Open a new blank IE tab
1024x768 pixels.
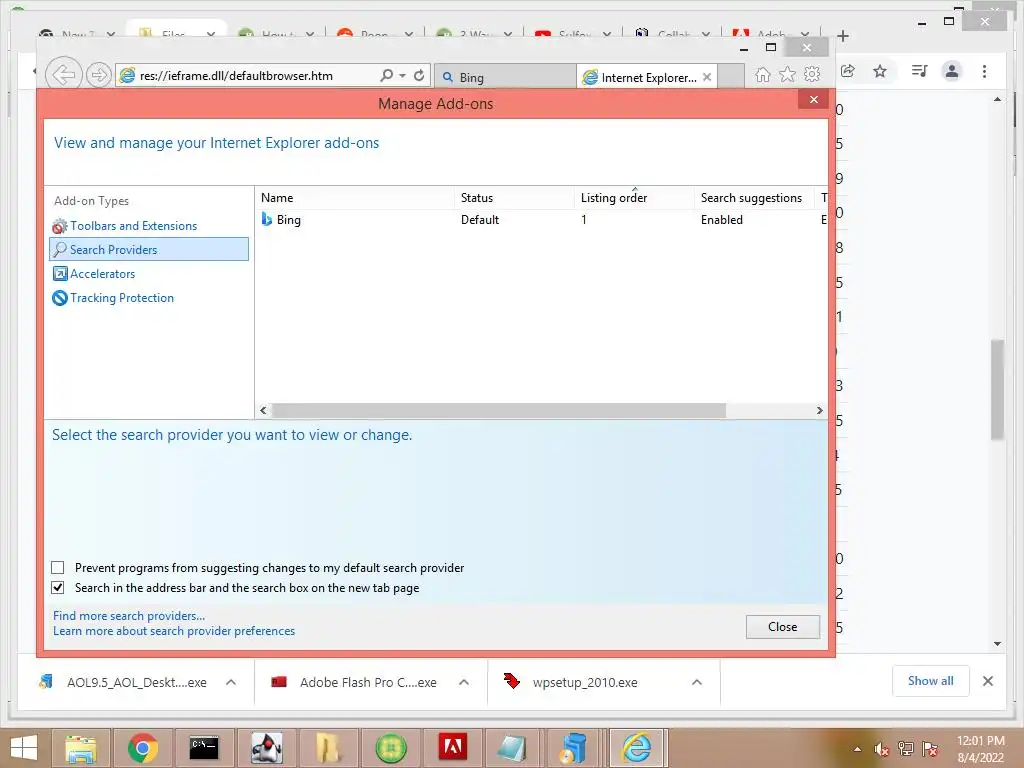point(731,77)
